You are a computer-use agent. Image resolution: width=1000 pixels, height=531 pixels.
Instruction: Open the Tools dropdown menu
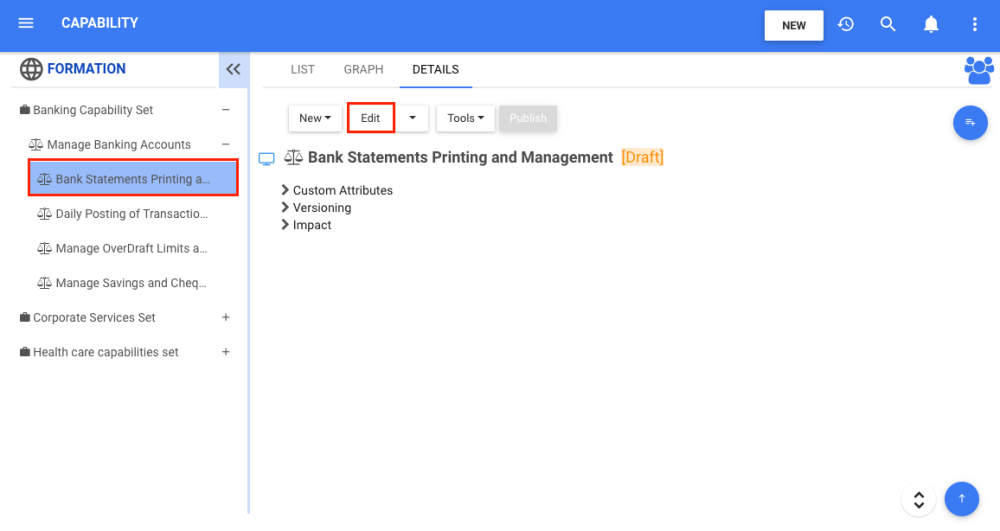click(465, 118)
